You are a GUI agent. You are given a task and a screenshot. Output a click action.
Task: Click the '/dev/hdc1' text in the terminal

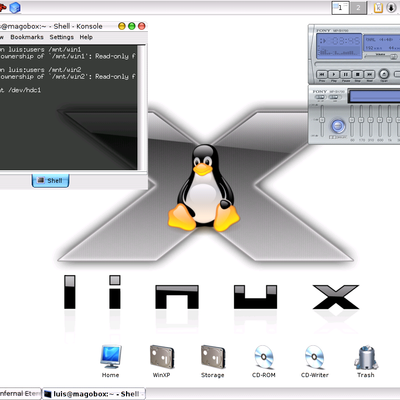(x=24, y=90)
